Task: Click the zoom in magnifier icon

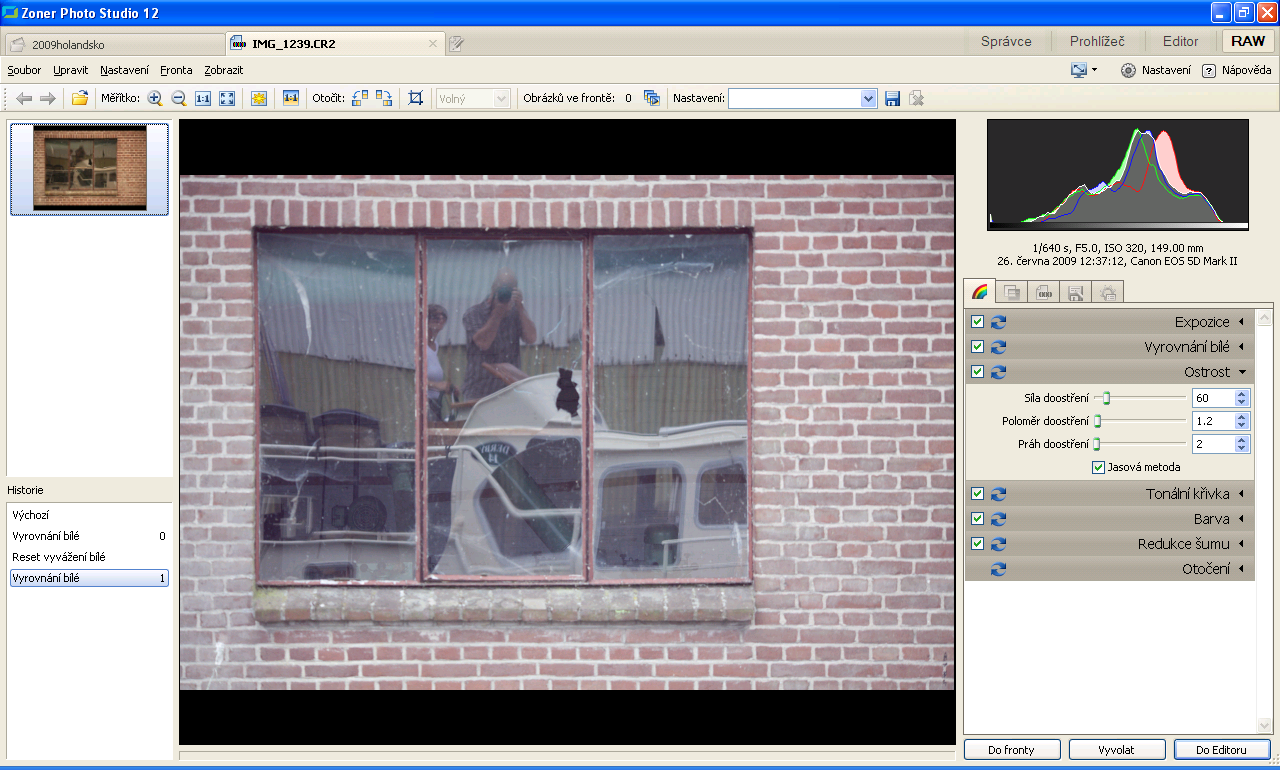Action: point(155,98)
